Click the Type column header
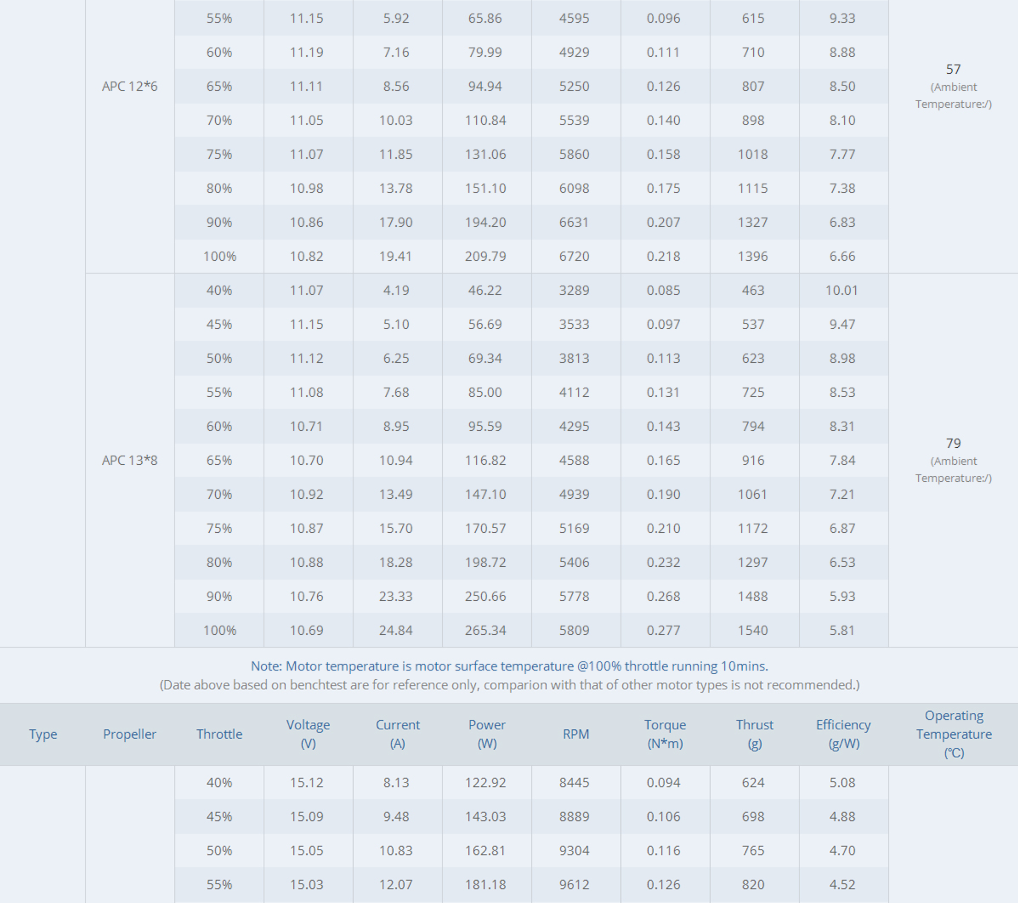This screenshot has height=903, width=1018. (x=43, y=734)
